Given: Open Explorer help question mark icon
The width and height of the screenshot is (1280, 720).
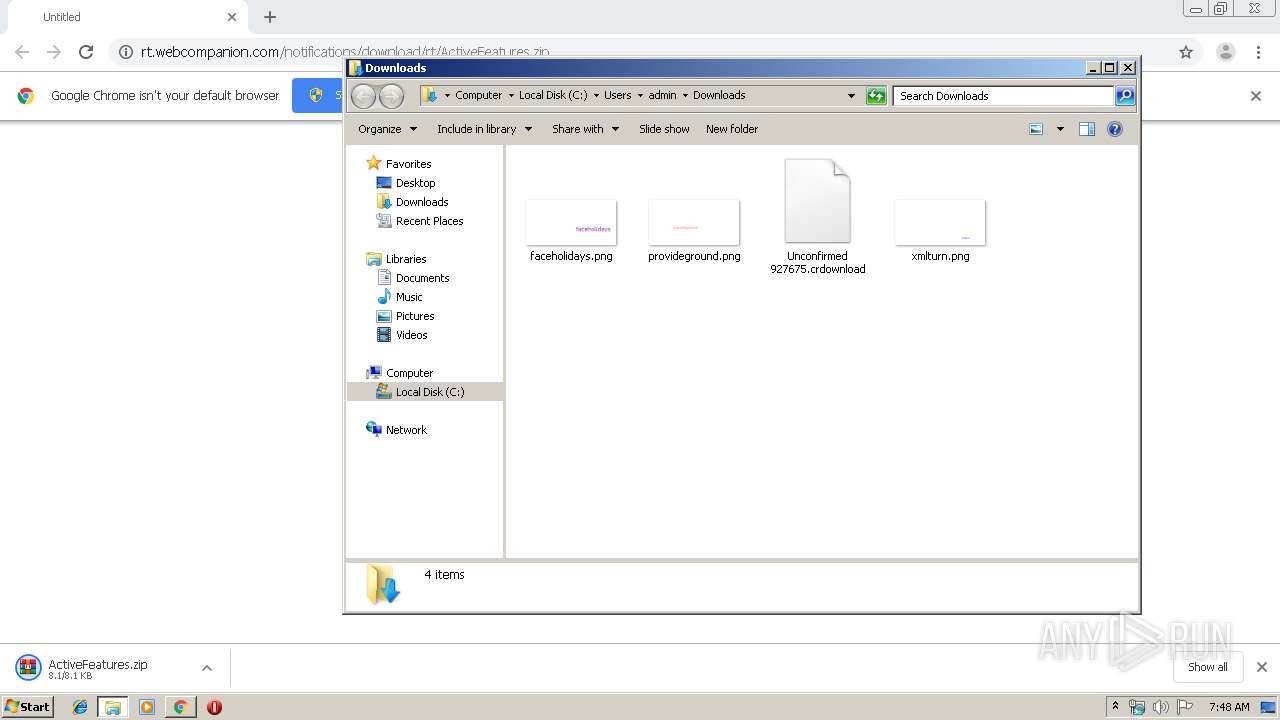Looking at the screenshot, I should [1115, 129].
